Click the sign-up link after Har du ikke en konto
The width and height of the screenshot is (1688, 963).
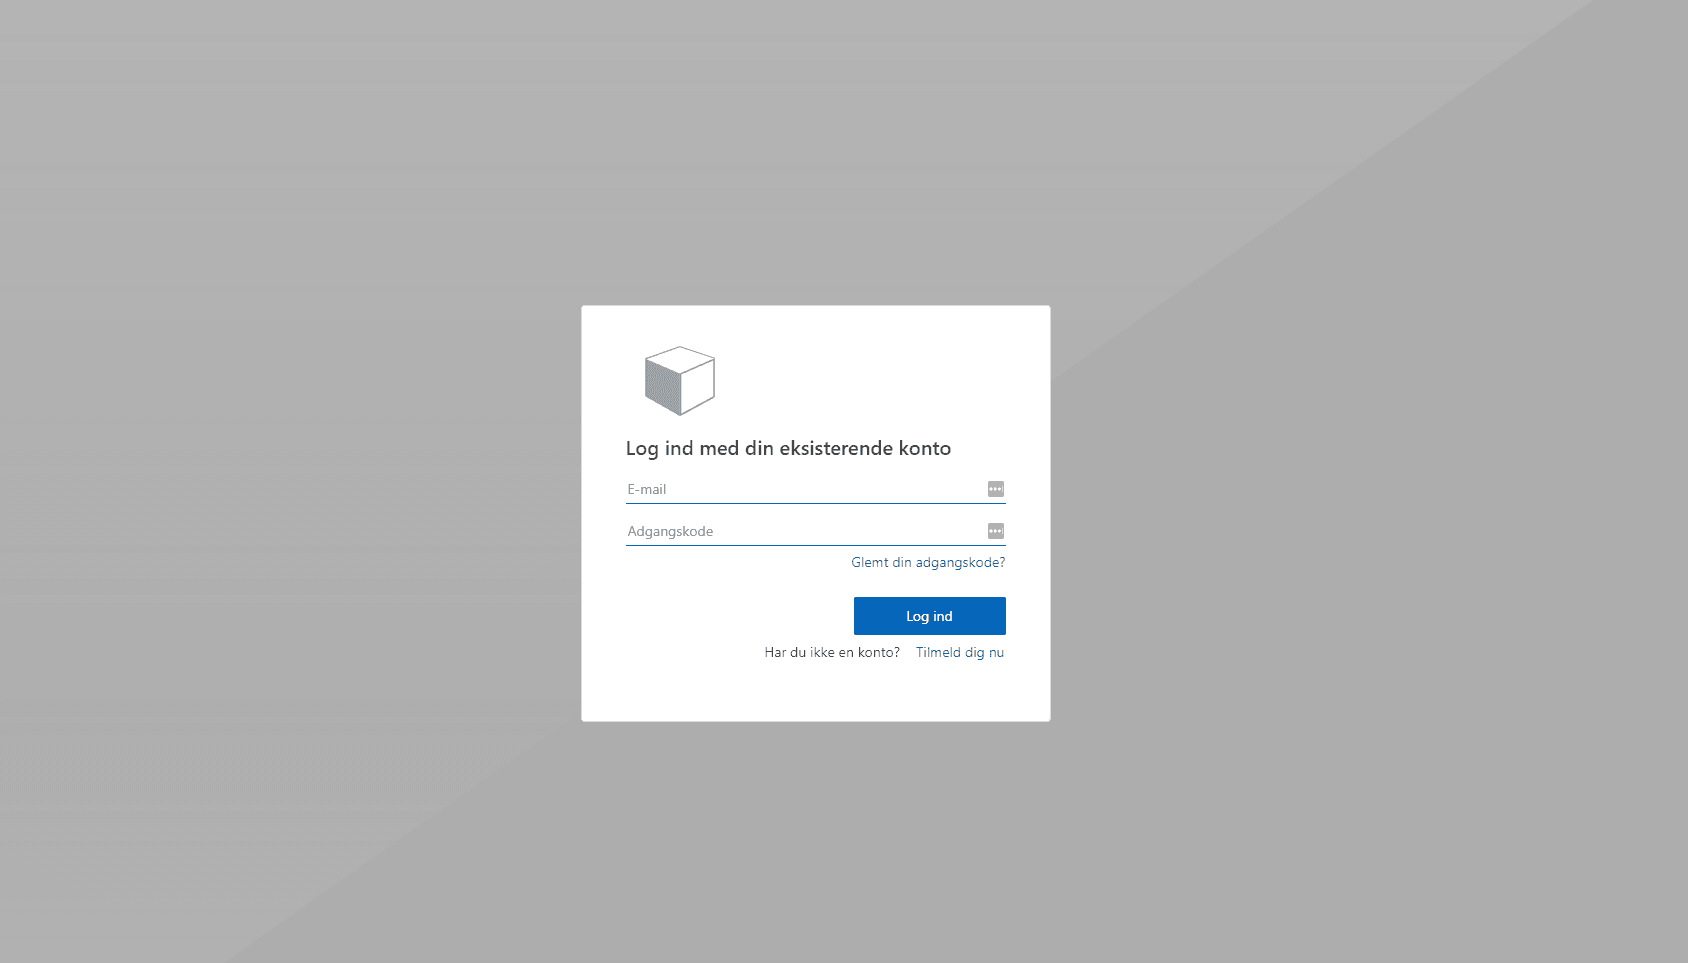pyautogui.click(x=958, y=652)
